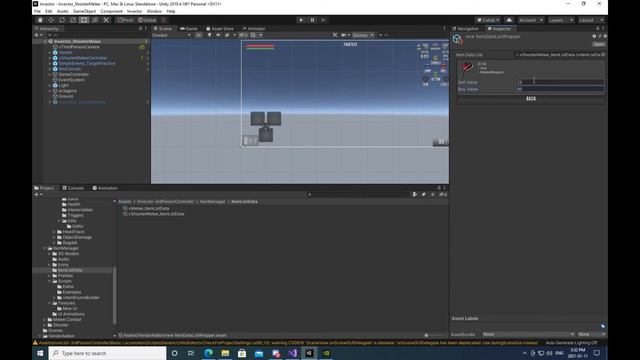Select the custom editor tools icon
This screenshot has height=360, width=640.
coord(106,20)
